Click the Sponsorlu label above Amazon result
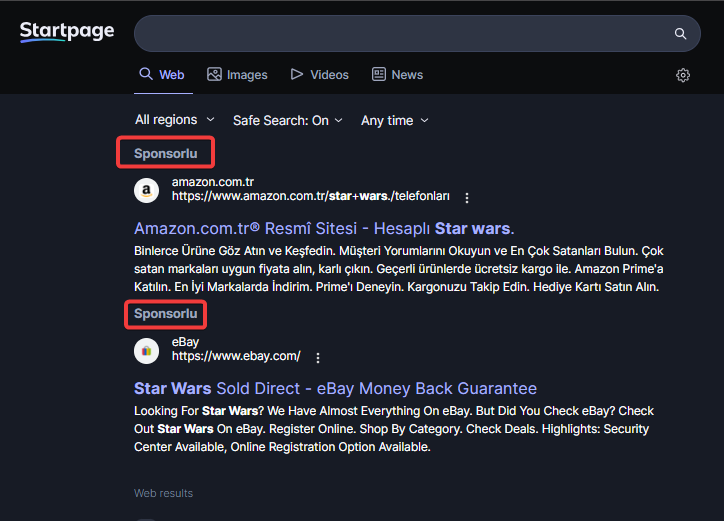 point(165,153)
